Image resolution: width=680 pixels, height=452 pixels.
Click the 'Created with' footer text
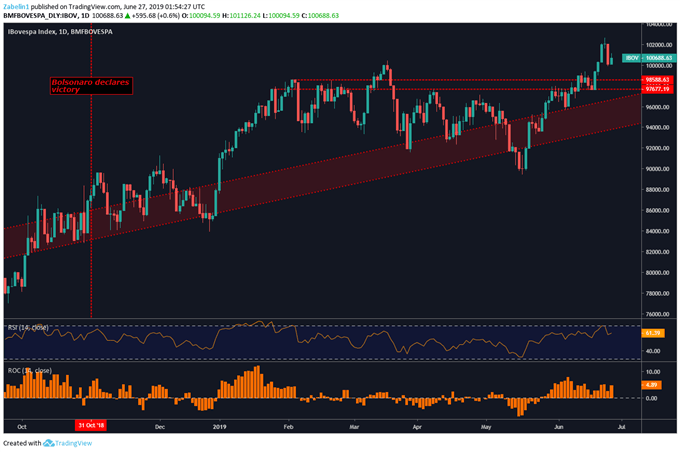coord(22,443)
